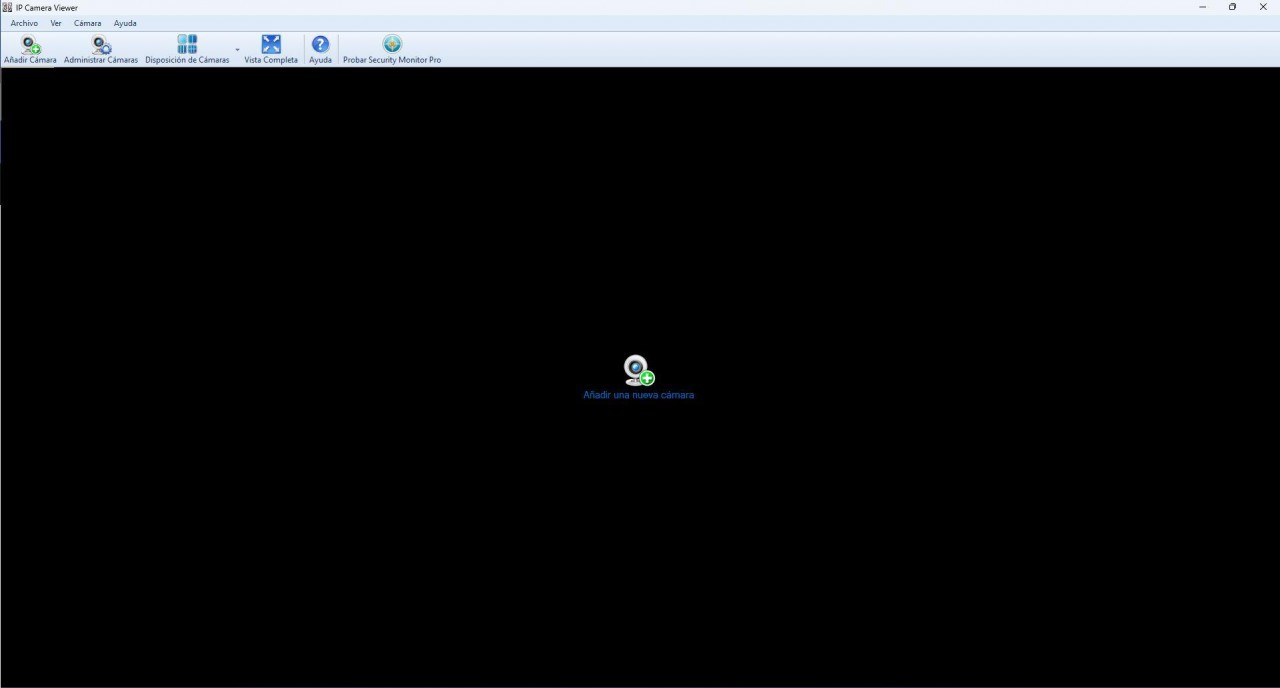Screen dimensions: 1280x688
Task: Click the webcam icon in the center
Action: coord(638,370)
